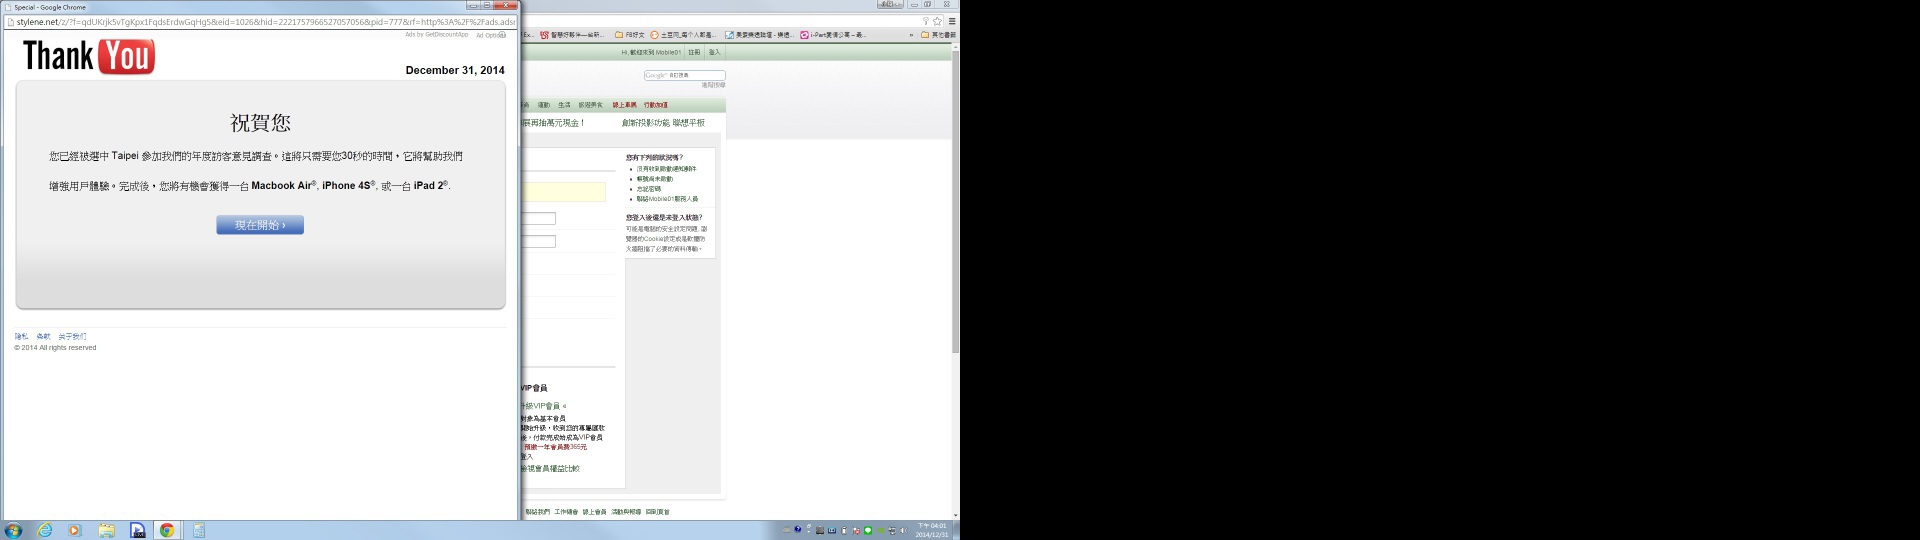Open Windows Explorer folder from taskbar
This screenshot has width=1920, height=540.
click(106, 531)
